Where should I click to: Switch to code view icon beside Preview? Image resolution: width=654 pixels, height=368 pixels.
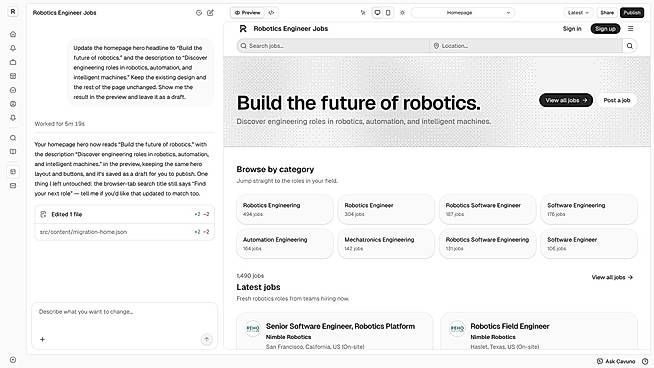click(x=271, y=13)
